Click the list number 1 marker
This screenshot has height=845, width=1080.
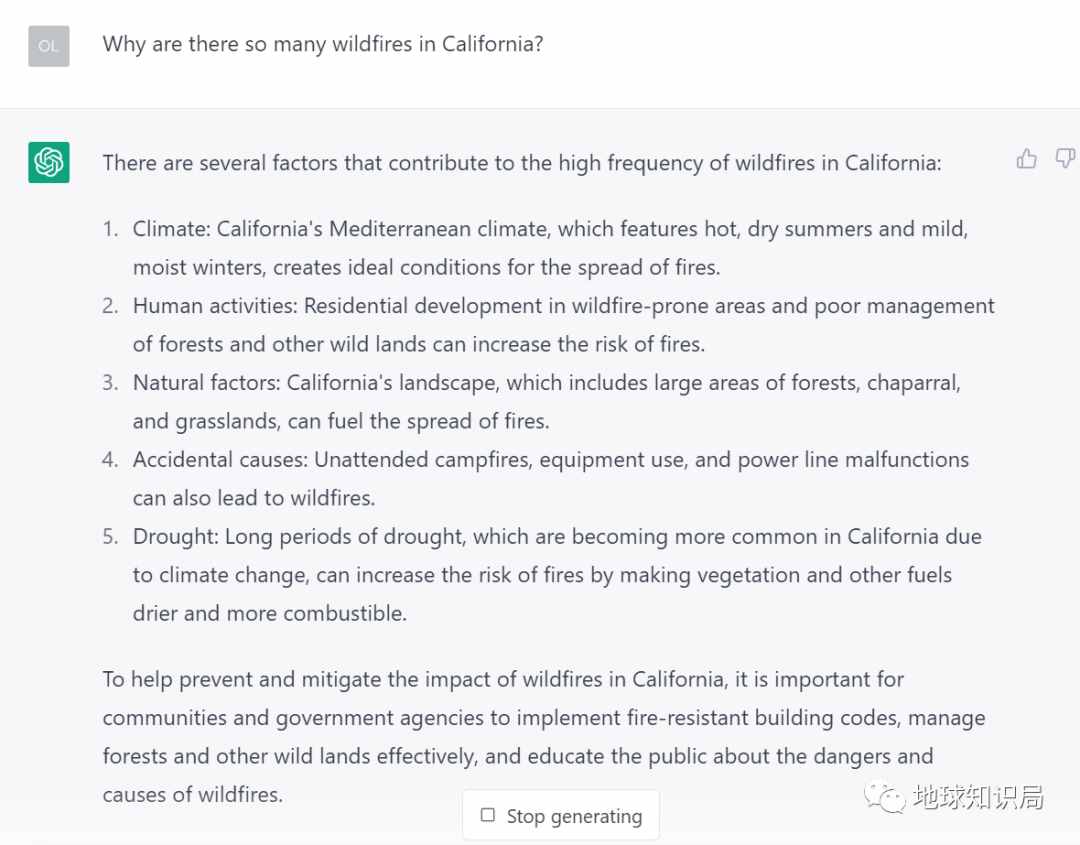coord(110,229)
